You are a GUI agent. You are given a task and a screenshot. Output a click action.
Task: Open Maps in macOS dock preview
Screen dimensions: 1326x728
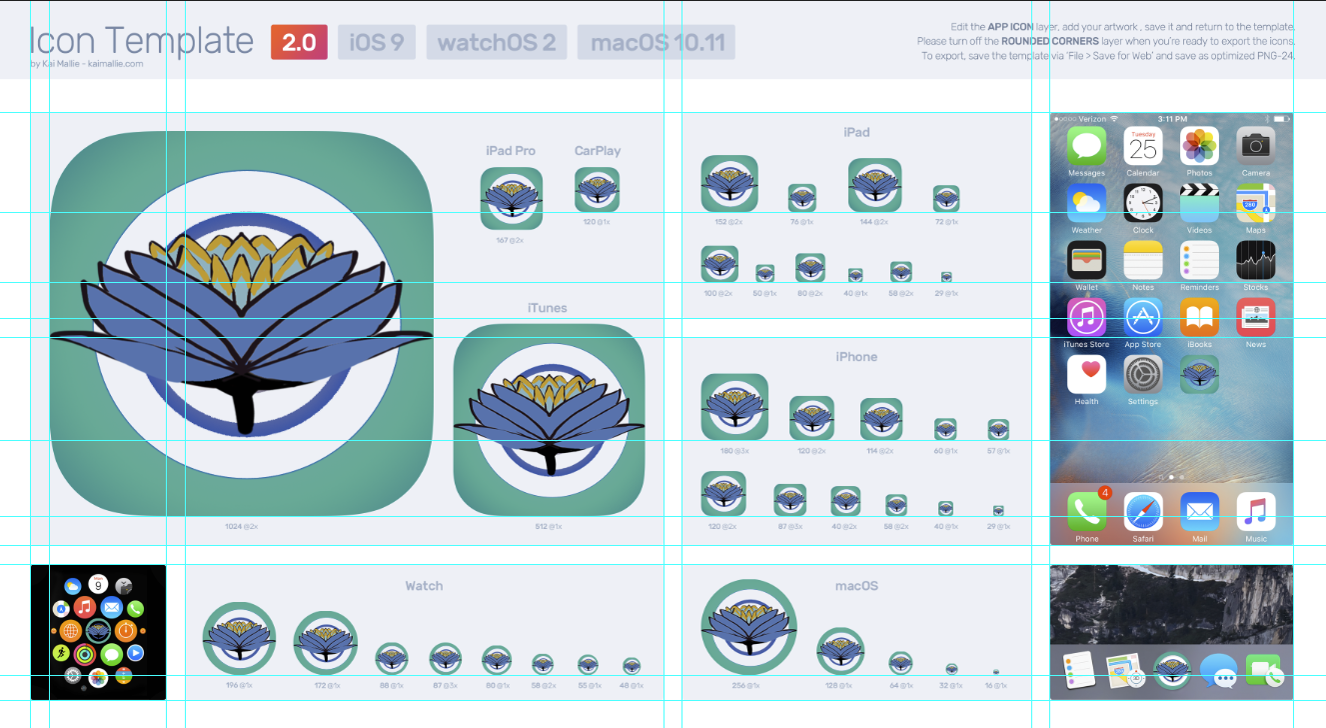[x=1126, y=672]
